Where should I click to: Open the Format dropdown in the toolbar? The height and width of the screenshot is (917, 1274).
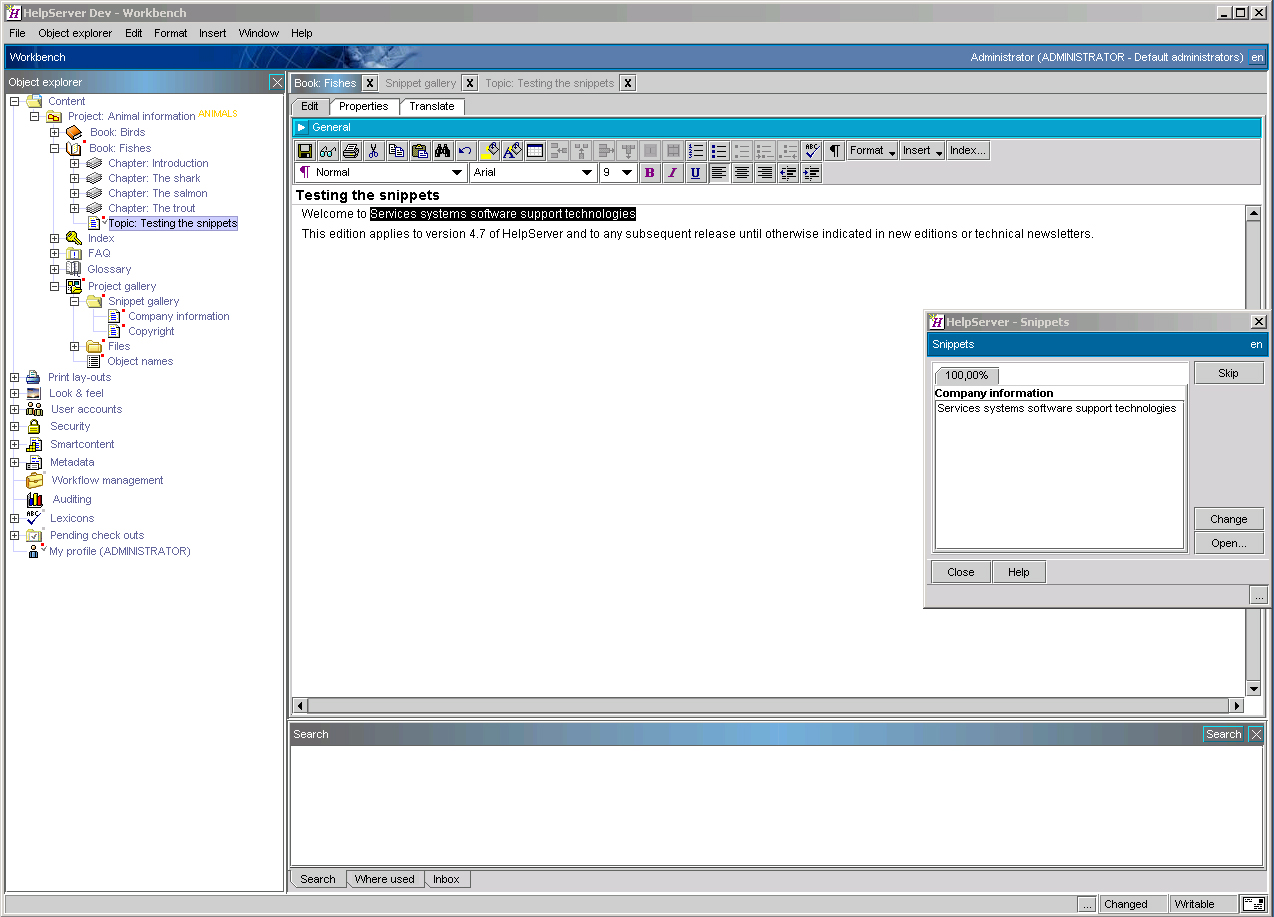[872, 151]
